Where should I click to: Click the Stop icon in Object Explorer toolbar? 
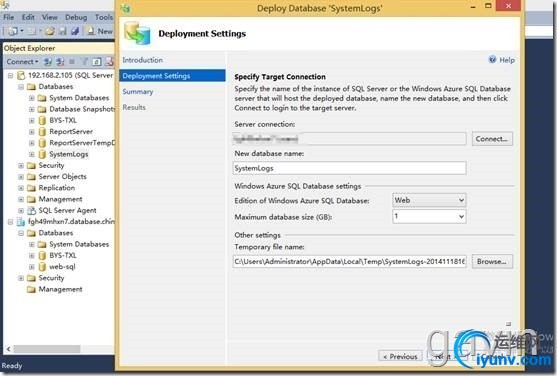click(x=72, y=62)
